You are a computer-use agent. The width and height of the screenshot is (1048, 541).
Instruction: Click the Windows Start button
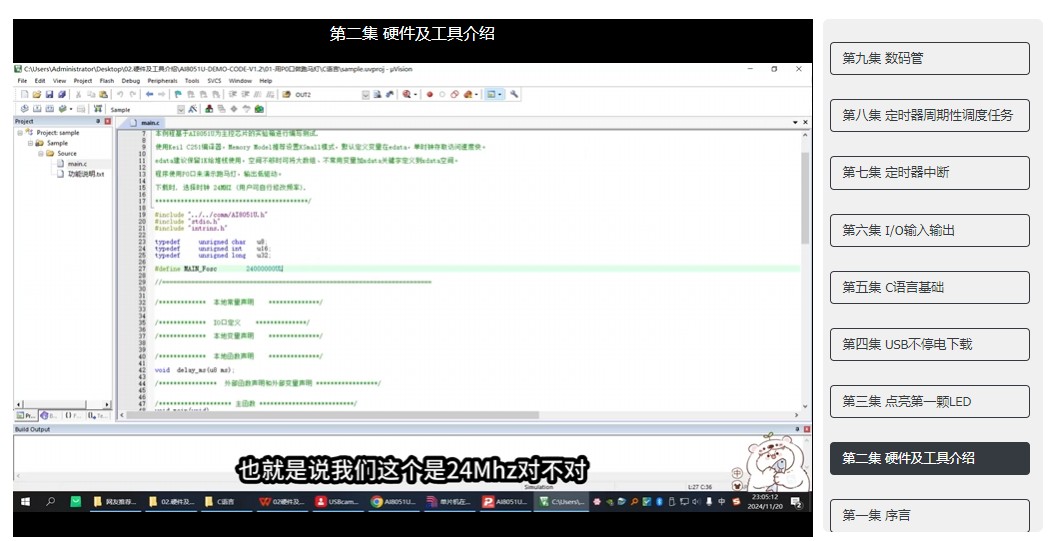tap(25, 502)
